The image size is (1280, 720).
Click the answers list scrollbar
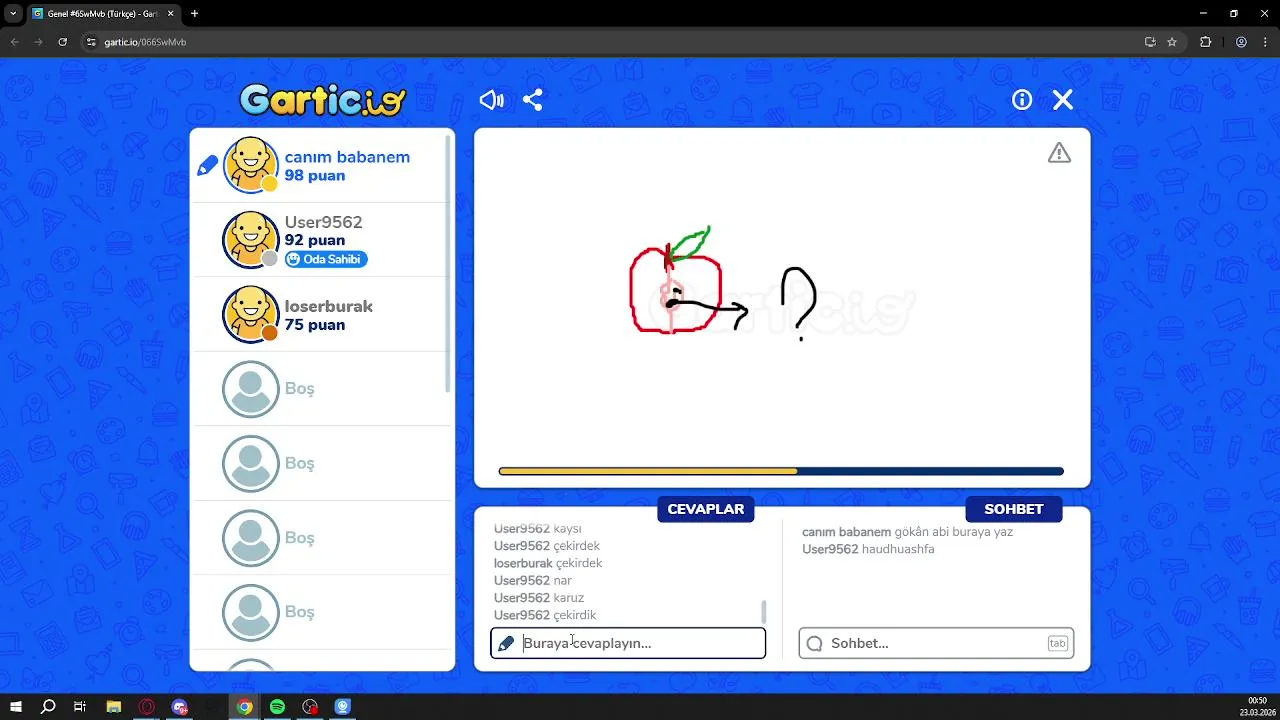point(764,610)
